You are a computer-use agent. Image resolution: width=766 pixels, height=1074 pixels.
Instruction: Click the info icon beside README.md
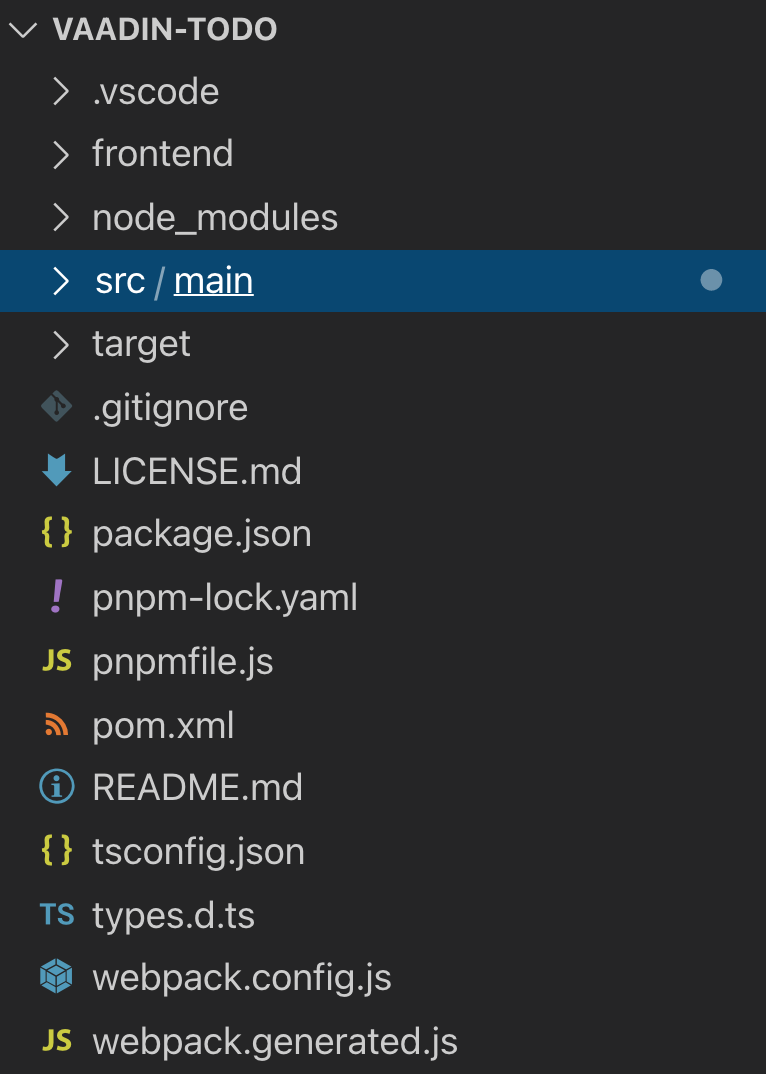tap(58, 787)
